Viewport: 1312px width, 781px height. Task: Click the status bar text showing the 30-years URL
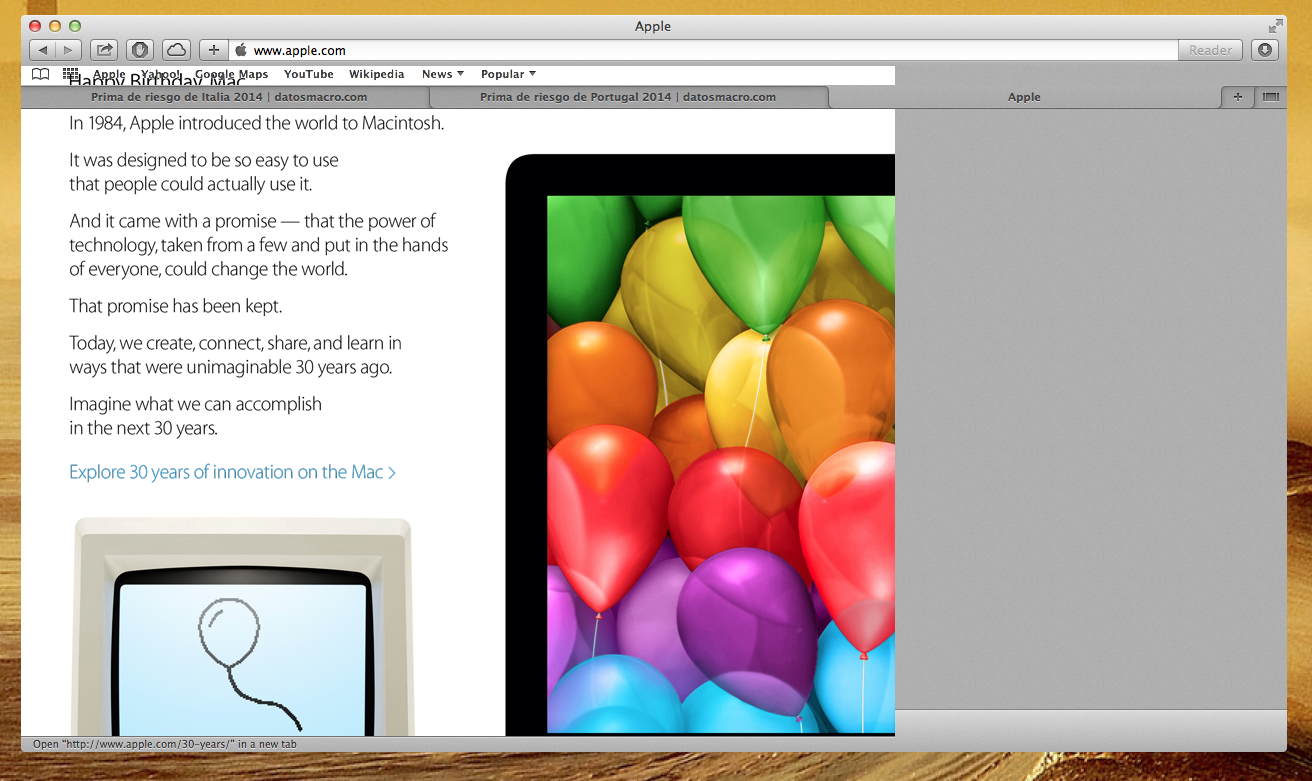pos(165,744)
